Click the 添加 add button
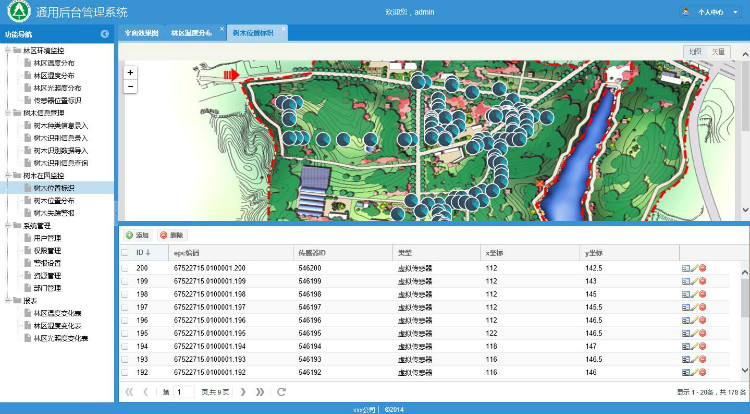The height and width of the screenshot is (414, 750). (137, 235)
